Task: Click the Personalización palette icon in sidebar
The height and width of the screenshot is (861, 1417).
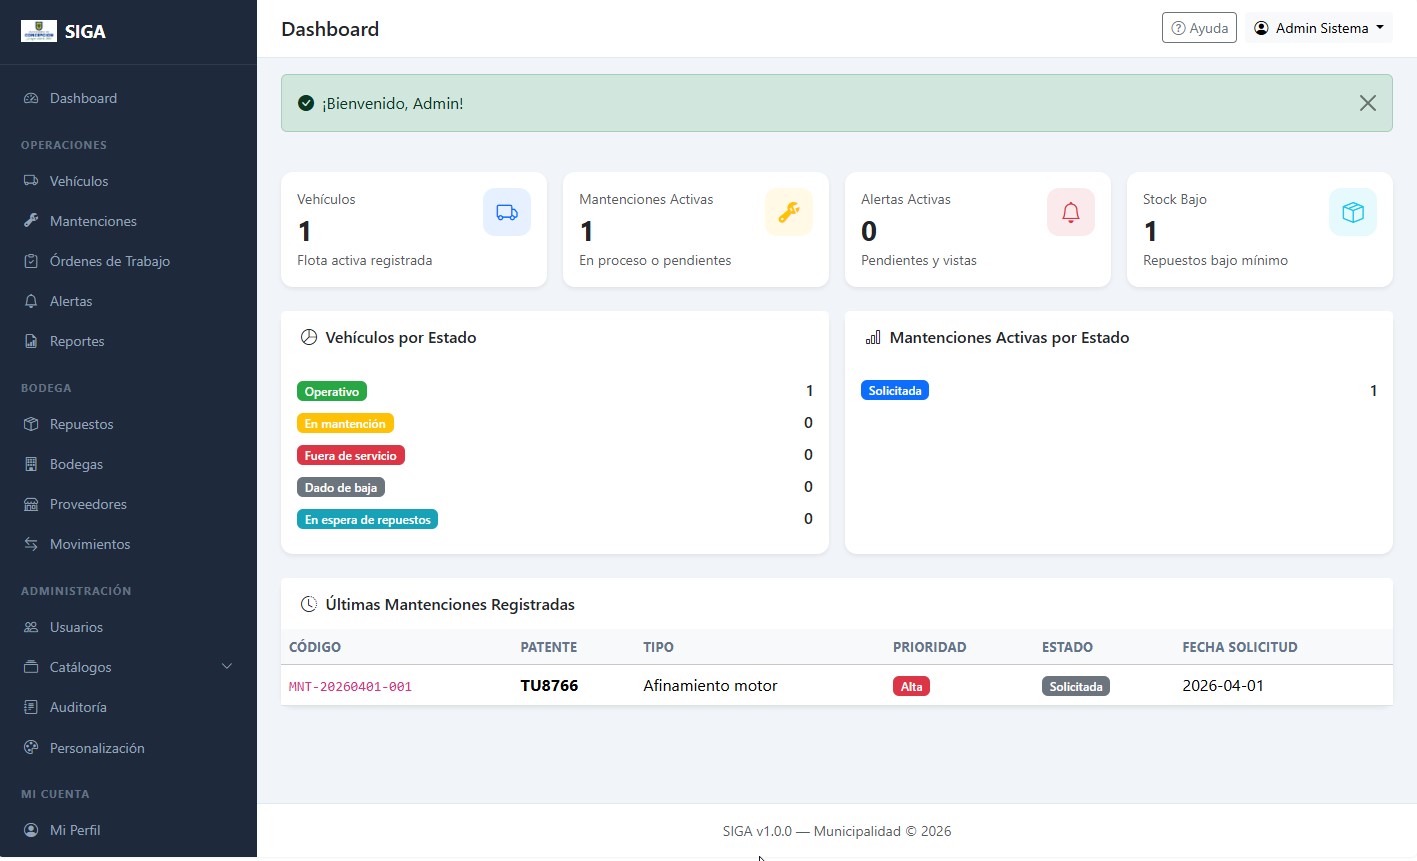Action: pos(31,748)
